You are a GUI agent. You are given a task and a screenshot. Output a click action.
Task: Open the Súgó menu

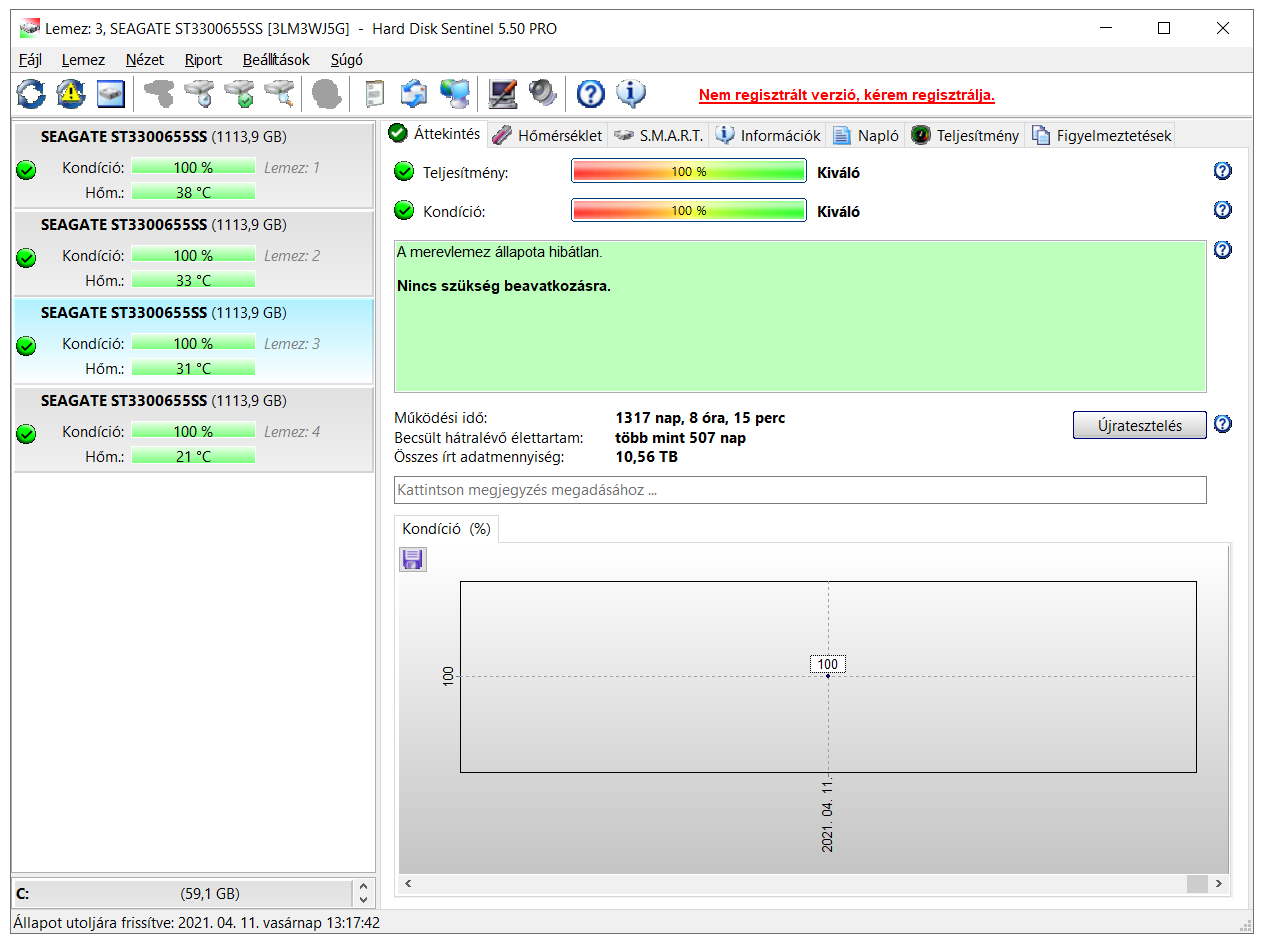pyautogui.click(x=347, y=60)
